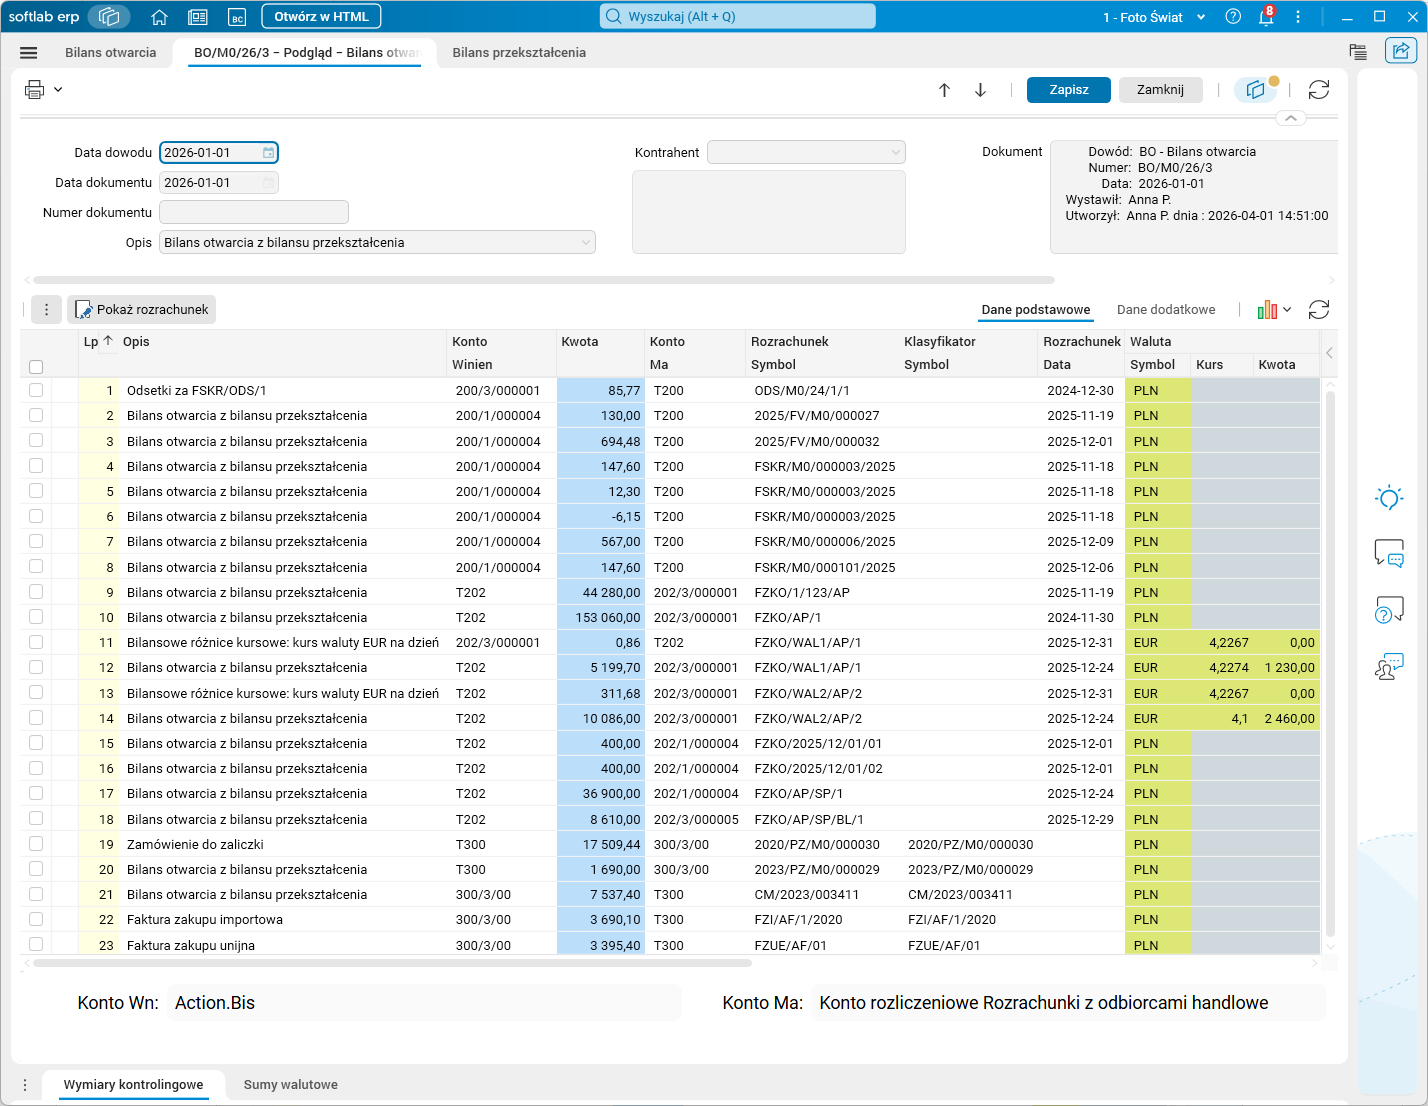The width and height of the screenshot is (1428, 1106).
Task: Click the Zapisz button
Action: tap(1069, 90)
